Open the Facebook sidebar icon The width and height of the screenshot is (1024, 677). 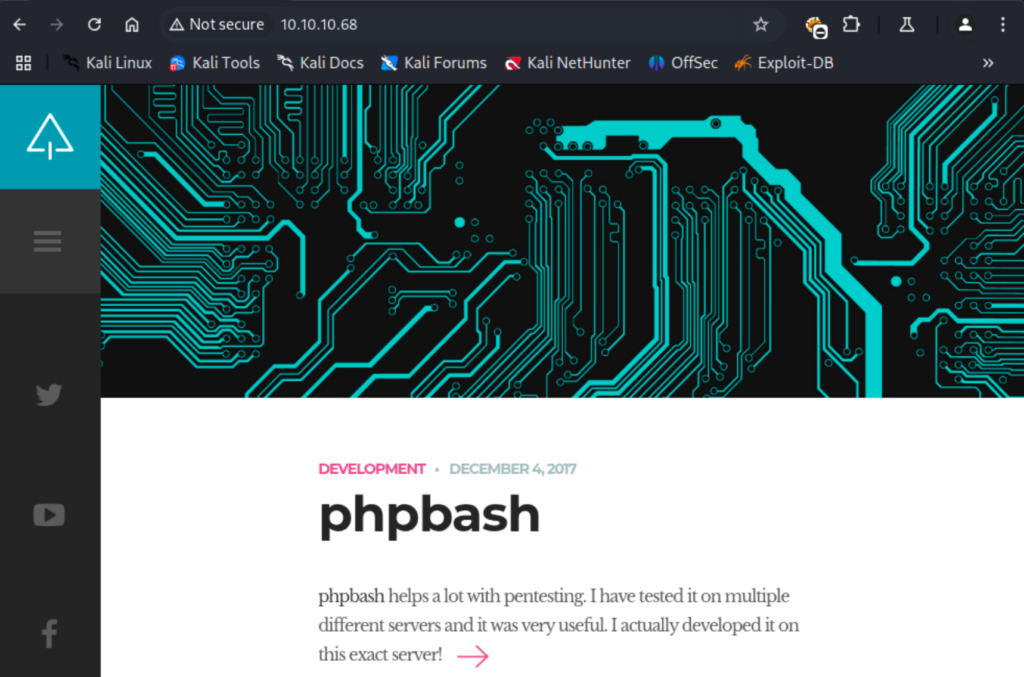[x=49, y=633]
